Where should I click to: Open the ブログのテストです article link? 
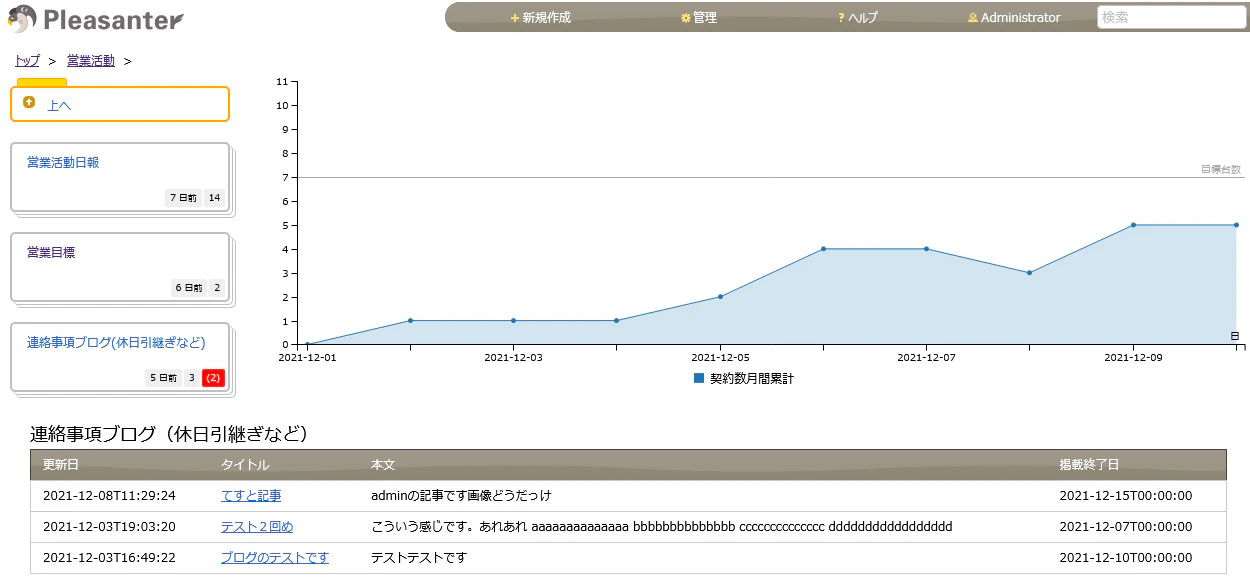point(275,558)
